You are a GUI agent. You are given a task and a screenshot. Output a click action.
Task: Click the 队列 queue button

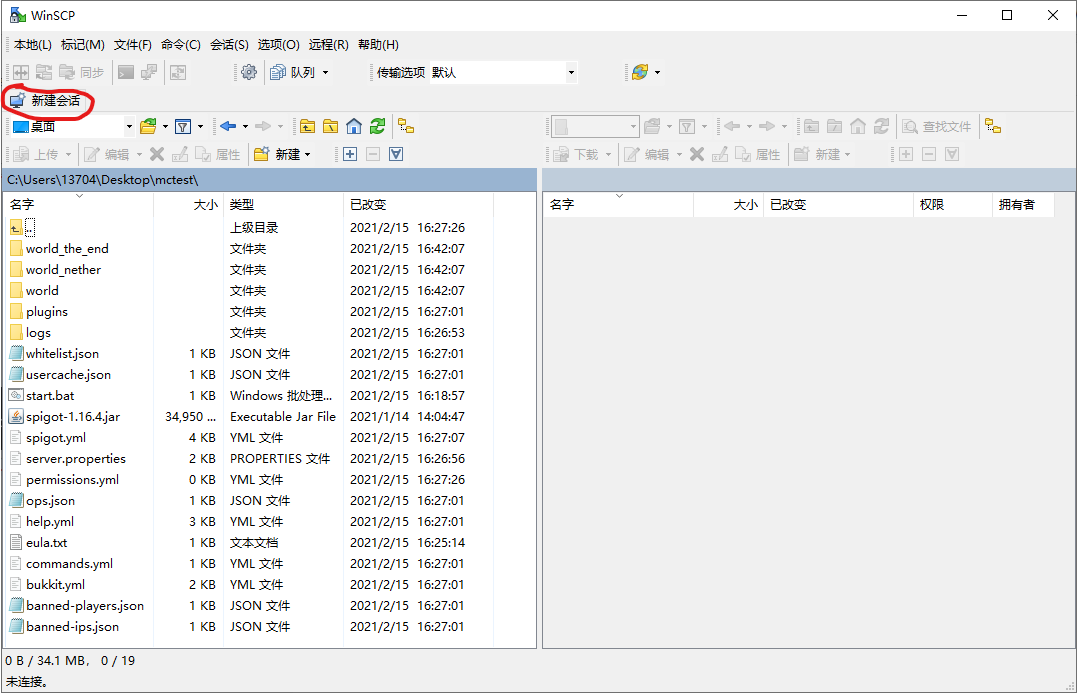(x=293, y=72)
